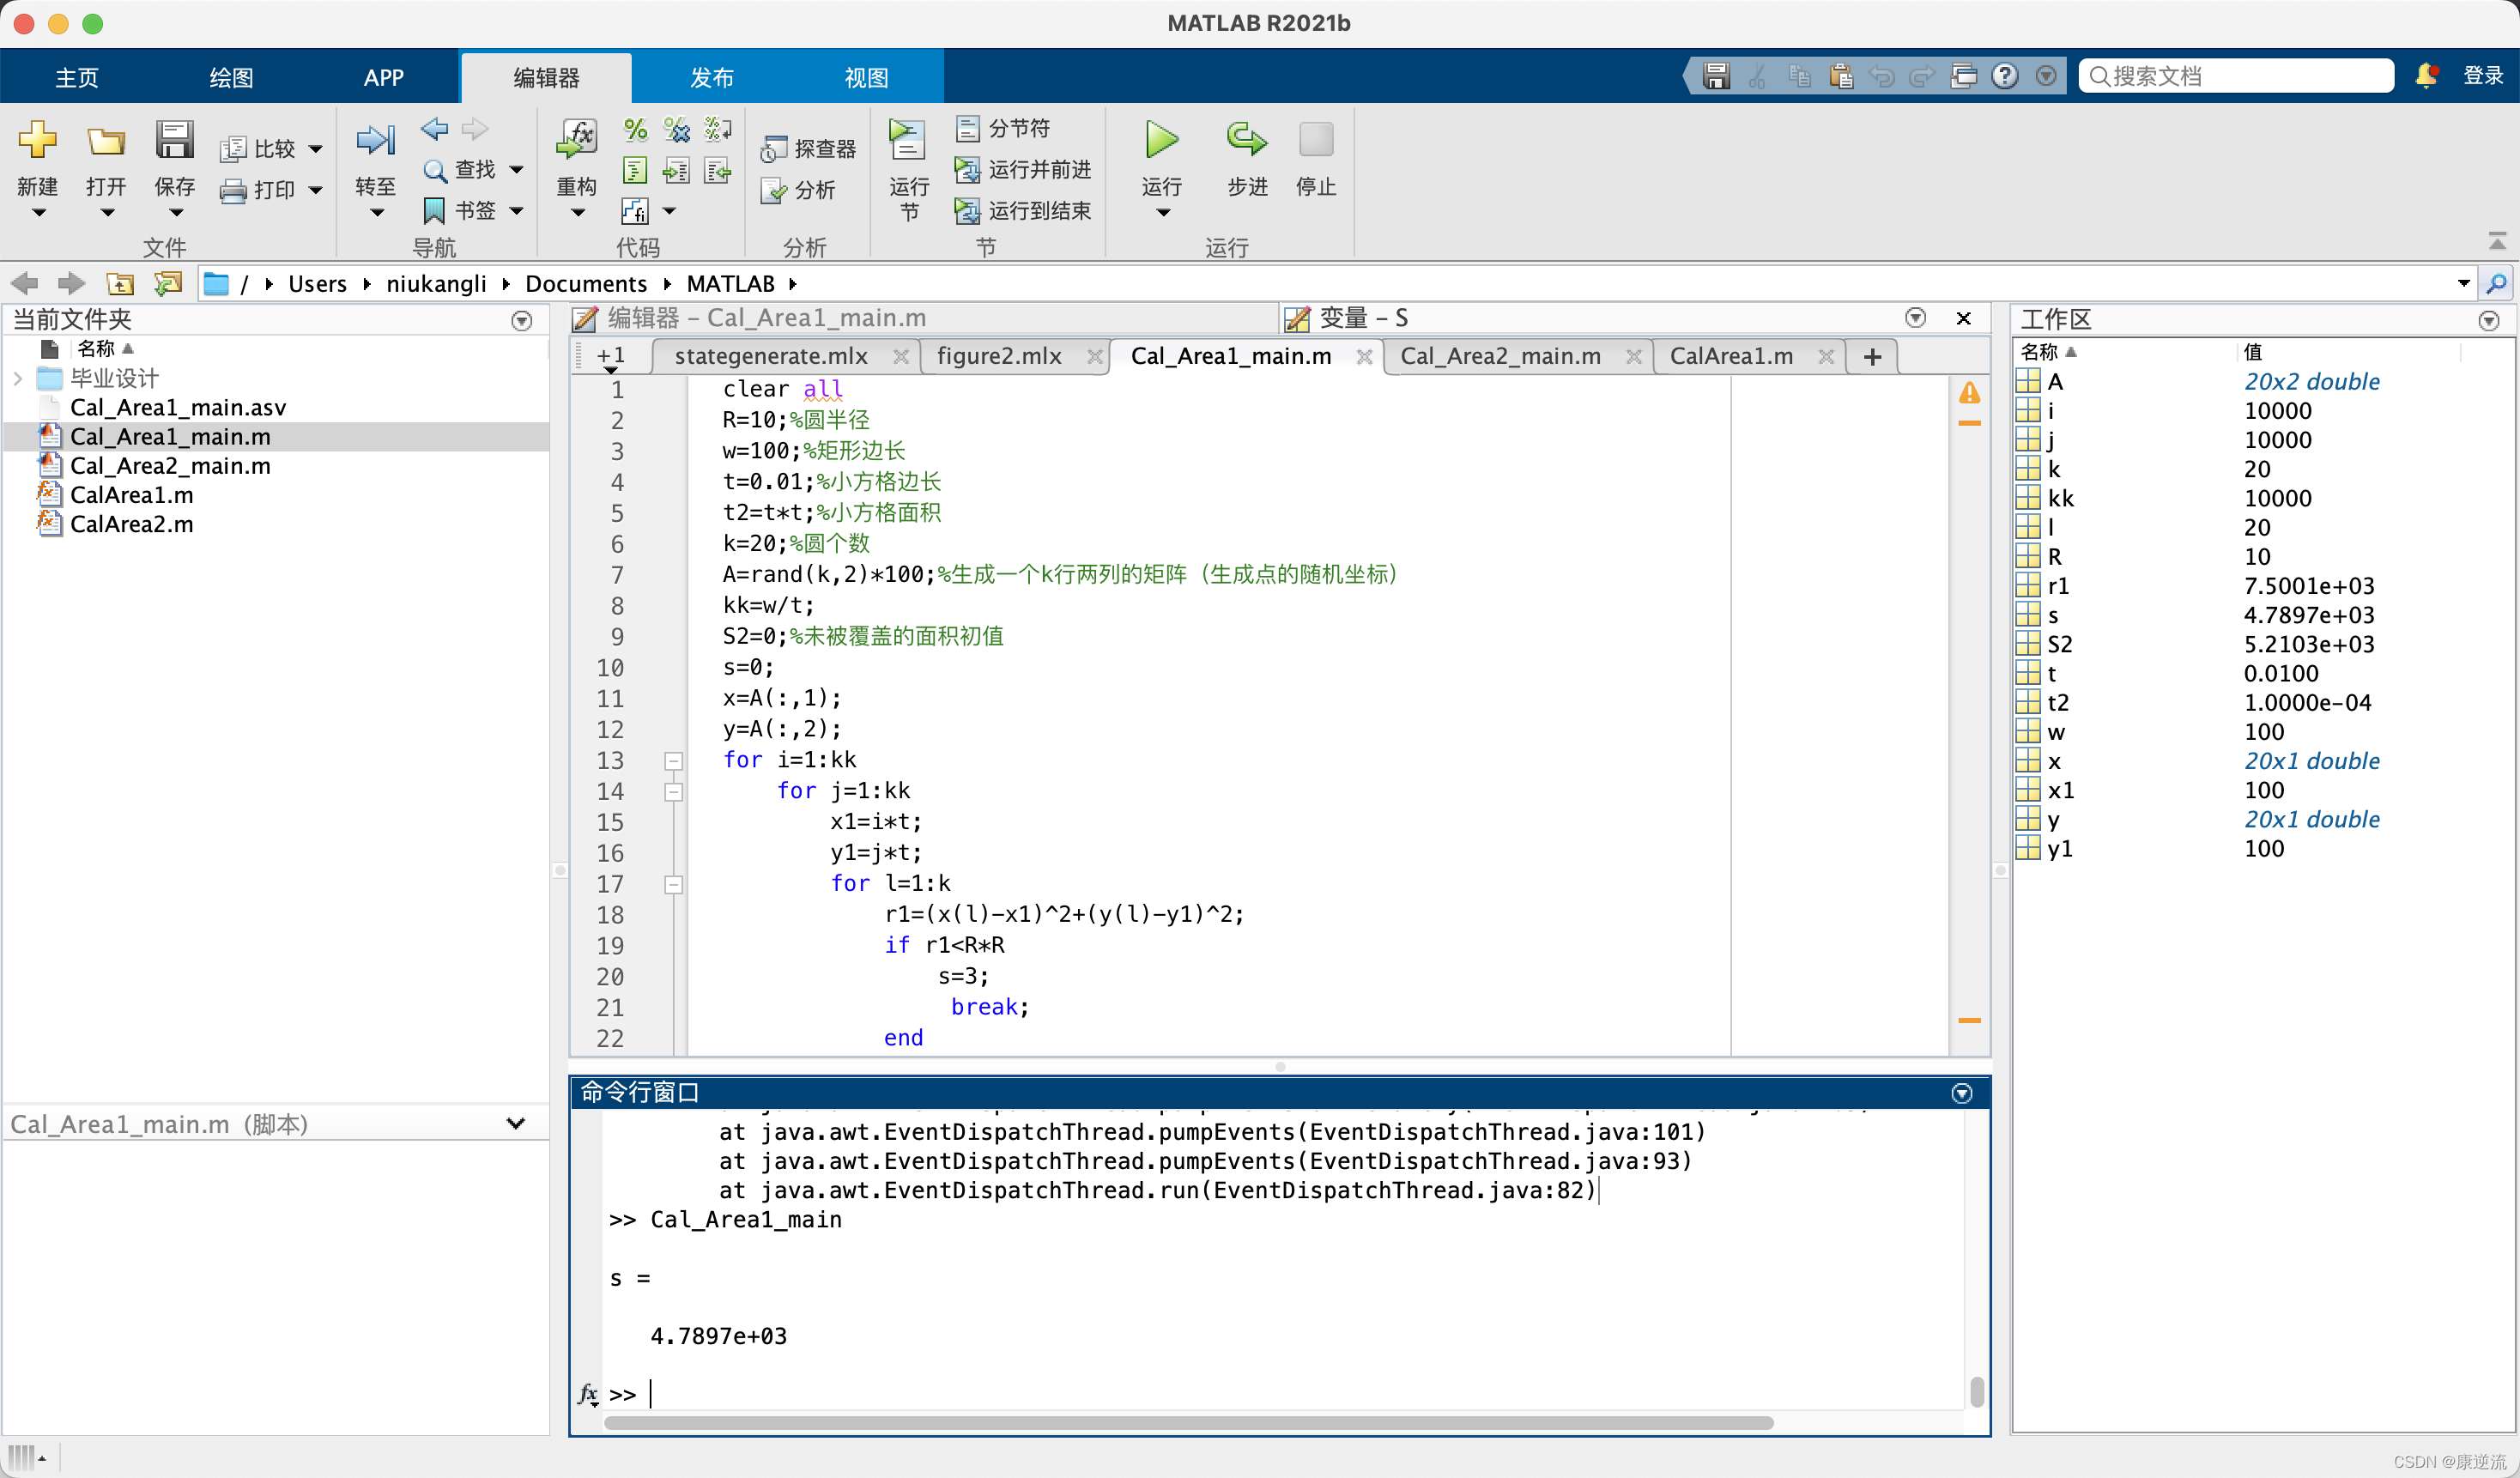
Task: Click the Run Section (运行节) icon
Action: (908, 140)
